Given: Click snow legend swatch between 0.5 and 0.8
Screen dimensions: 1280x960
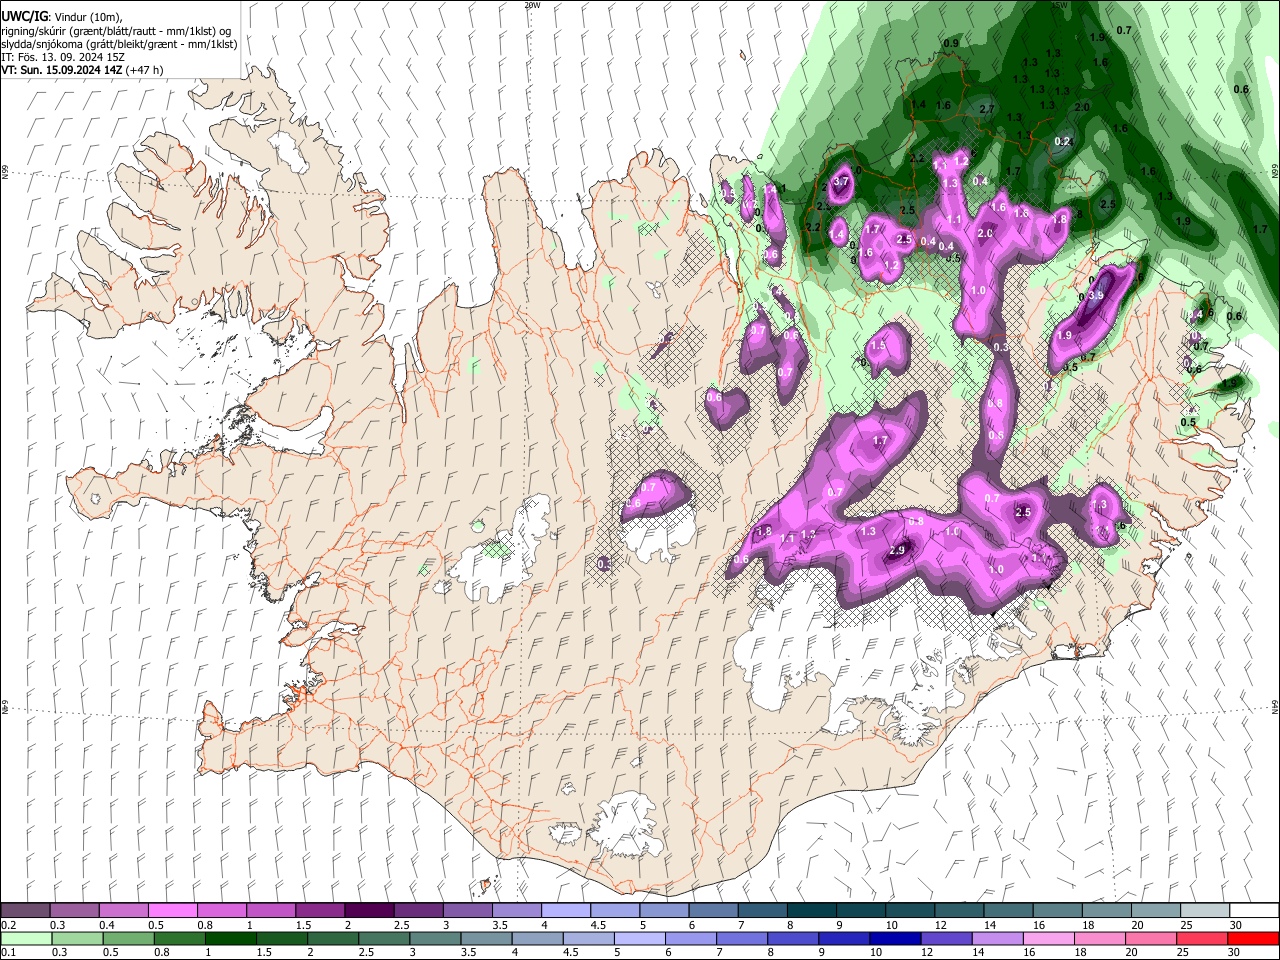Looking at the screenshot, I should point(173,911).
